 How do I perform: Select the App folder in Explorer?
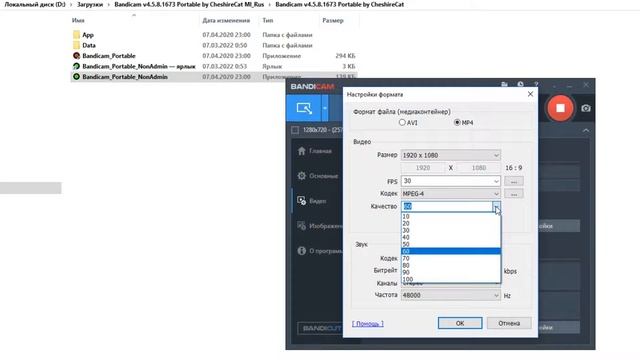click(x=88, y=35)
